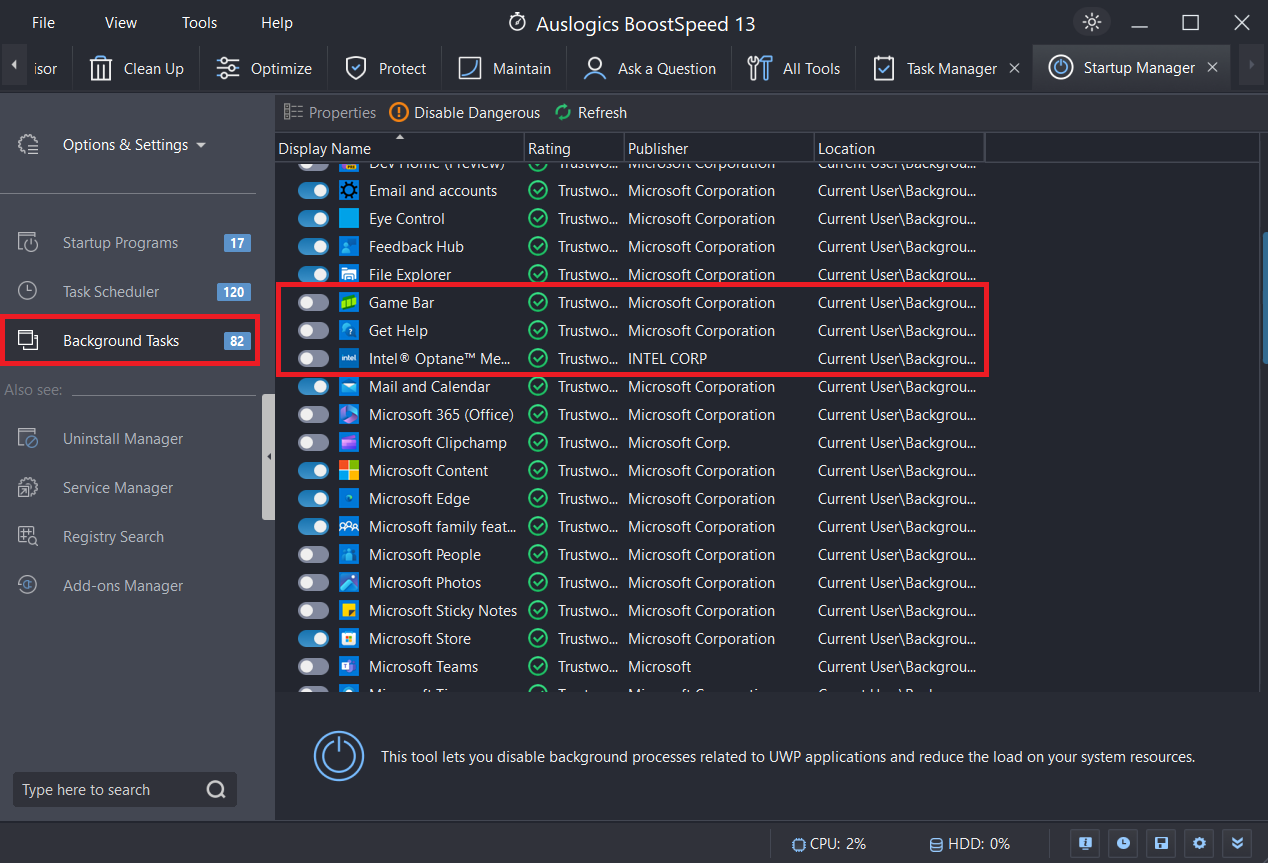Image resolution: width=1268 pixels, height=863 pixels.
Task: Enable the Microsoft Teams toggle
Action: tap(314, 667)
